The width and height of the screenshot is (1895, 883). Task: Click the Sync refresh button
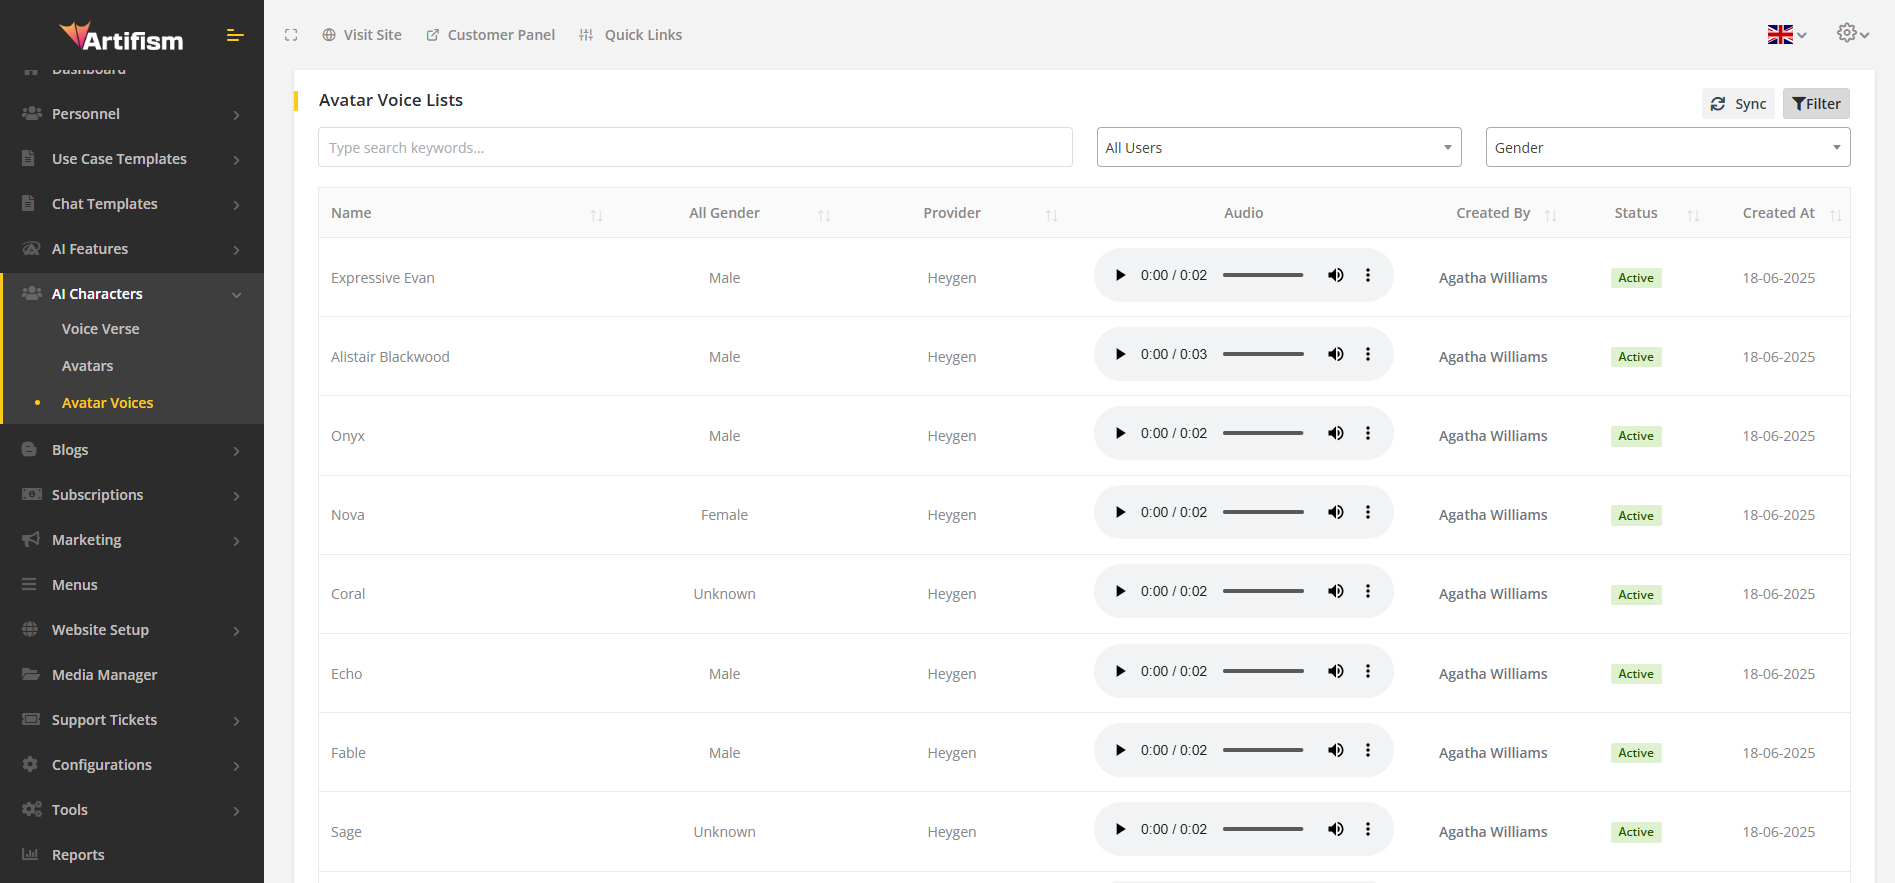1738,104
